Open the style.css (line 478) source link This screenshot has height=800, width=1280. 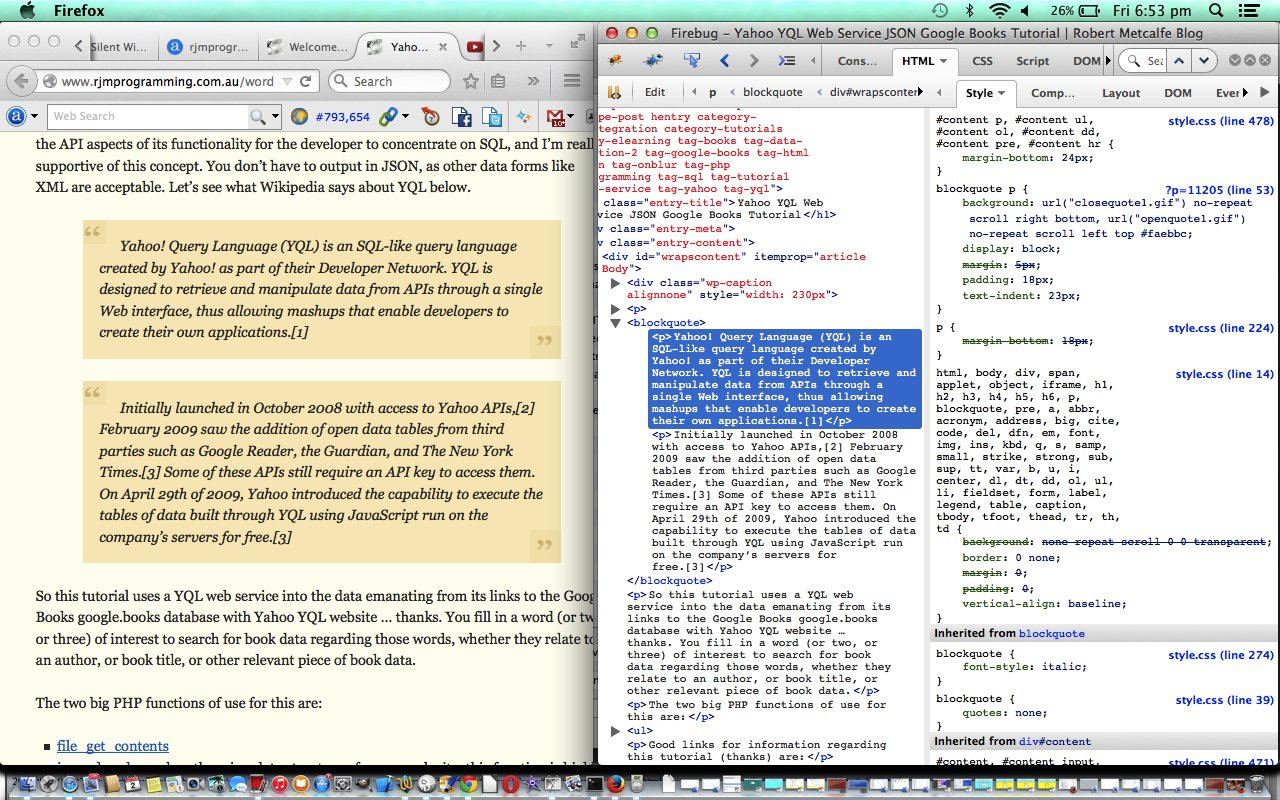[x=1221, y=121]
